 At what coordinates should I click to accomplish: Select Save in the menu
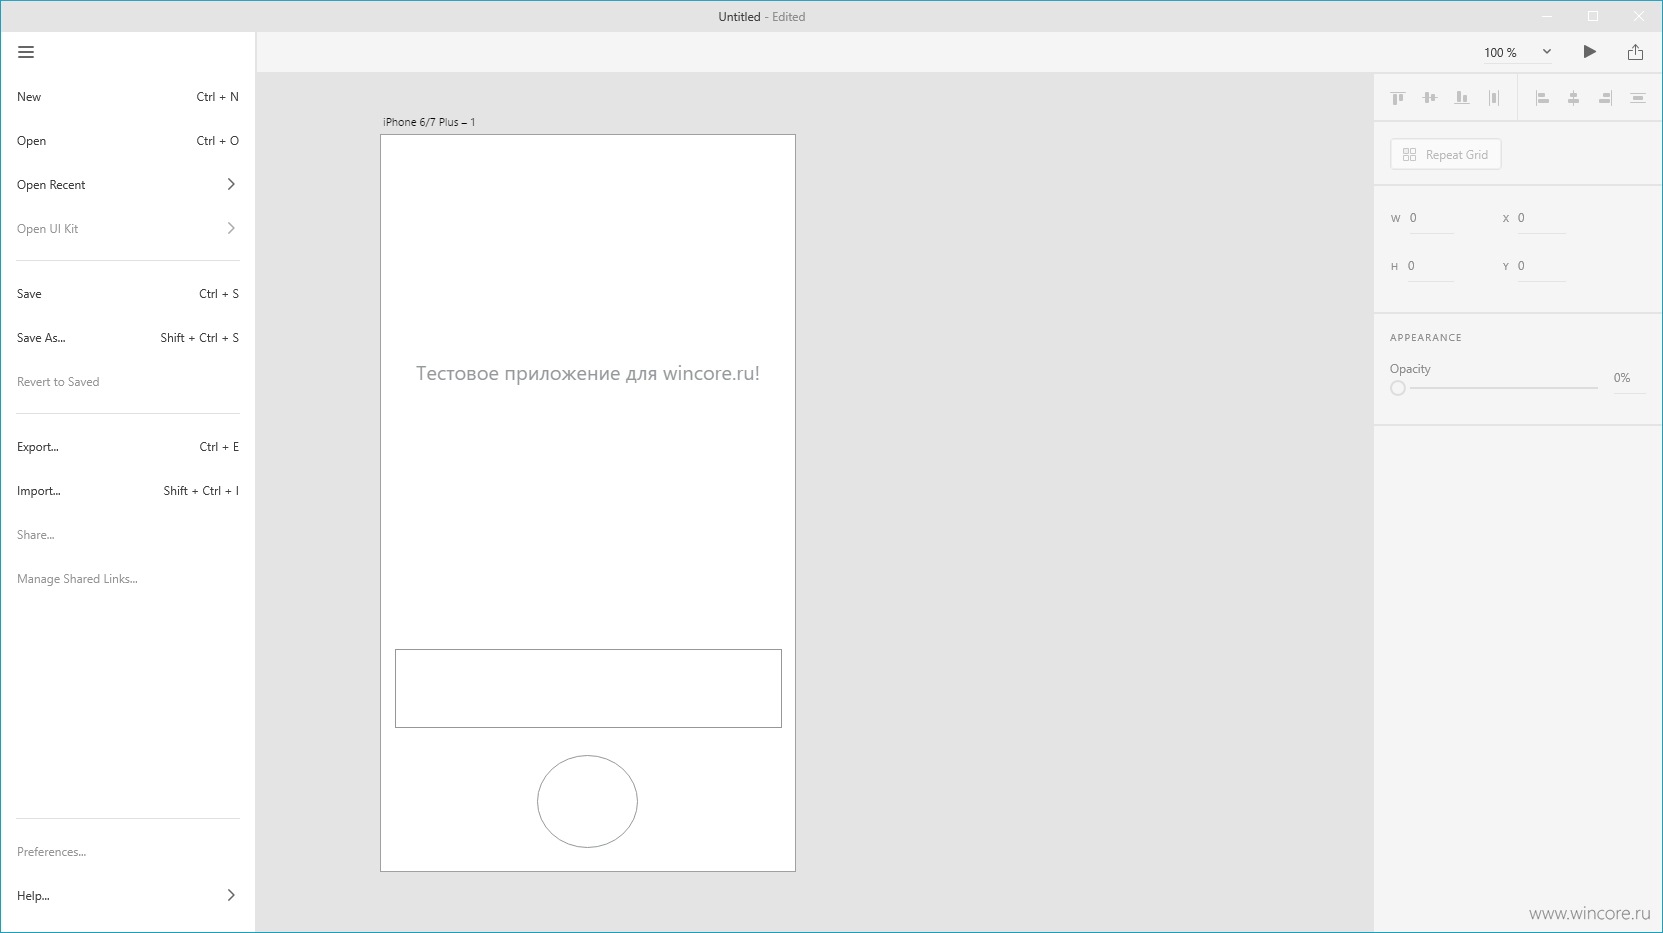(128, 294)
